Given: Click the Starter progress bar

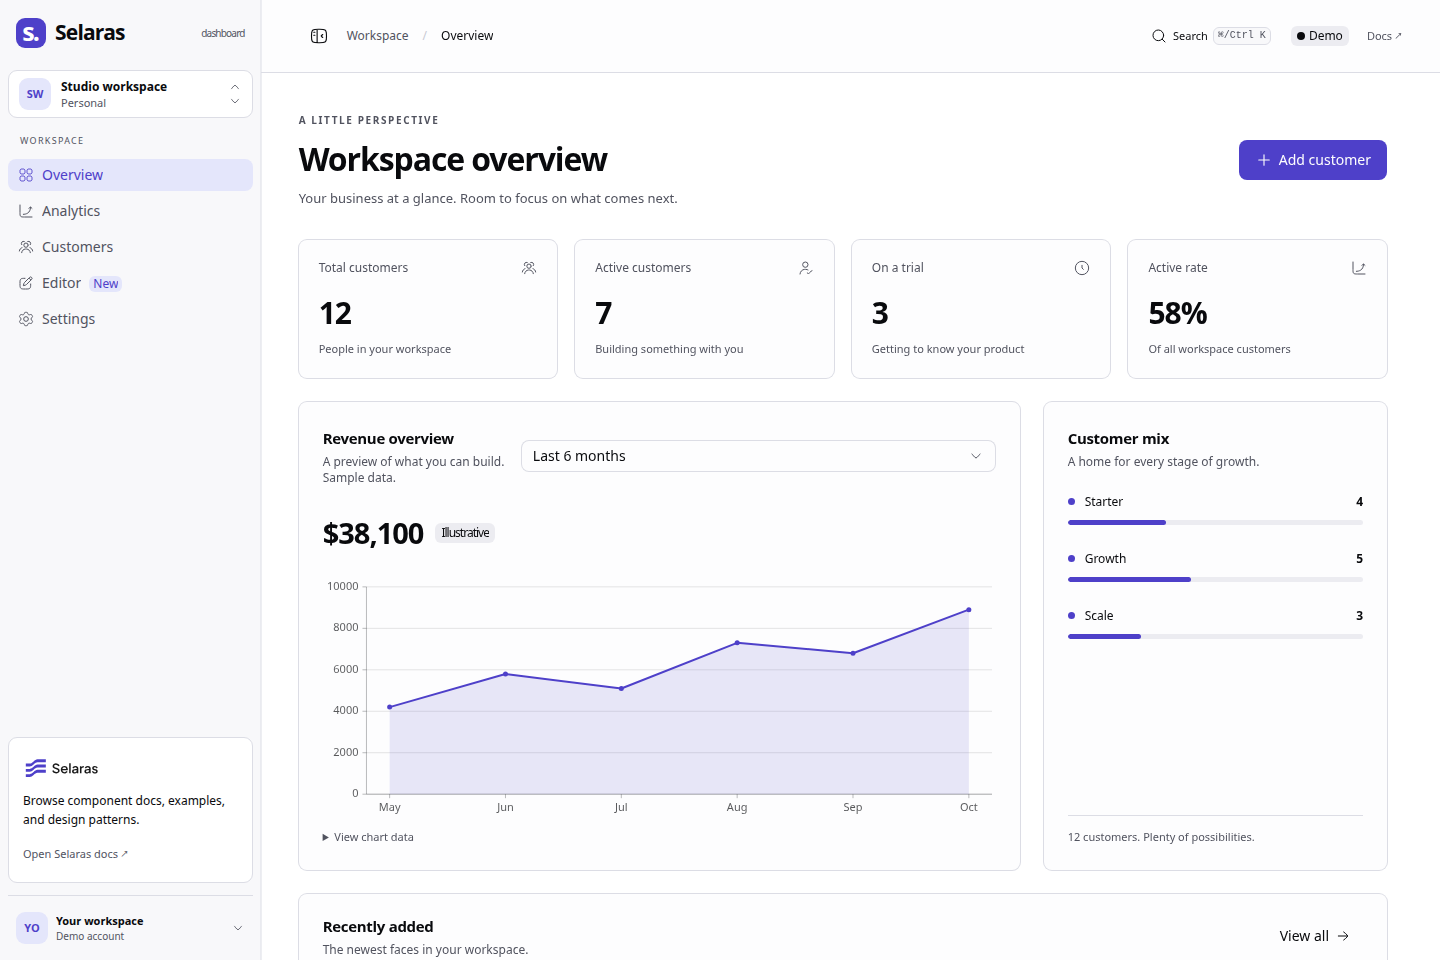Looking at the screenshot, I should click(1215, 522).
